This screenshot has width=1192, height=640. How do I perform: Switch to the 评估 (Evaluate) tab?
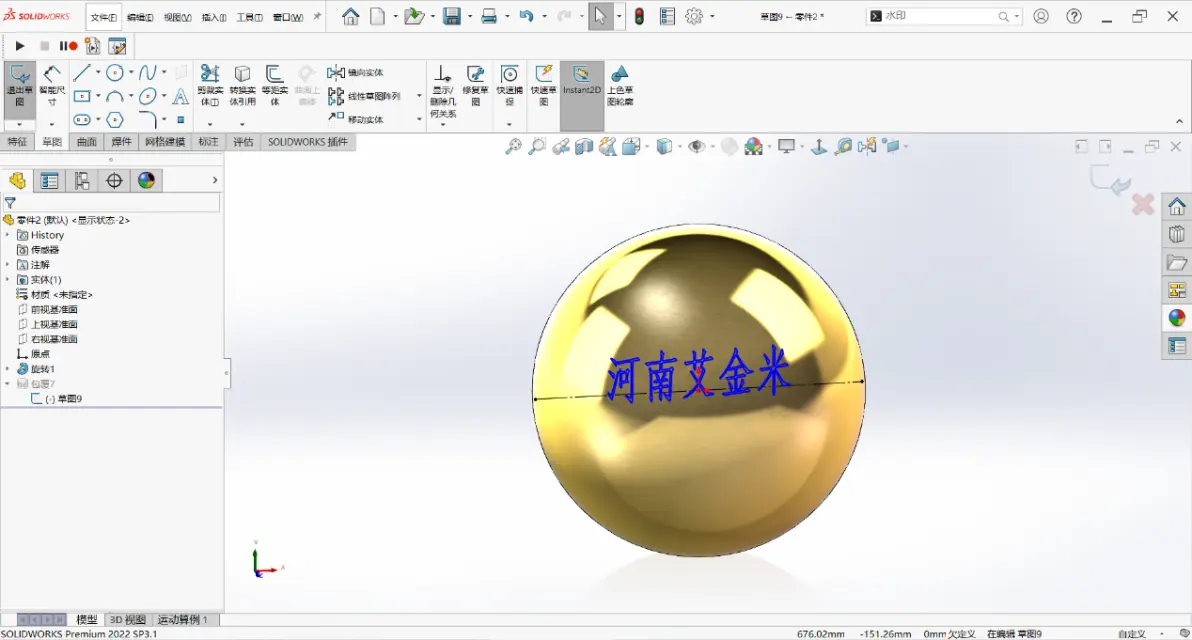pyautogui.click(x=243, y=142)
